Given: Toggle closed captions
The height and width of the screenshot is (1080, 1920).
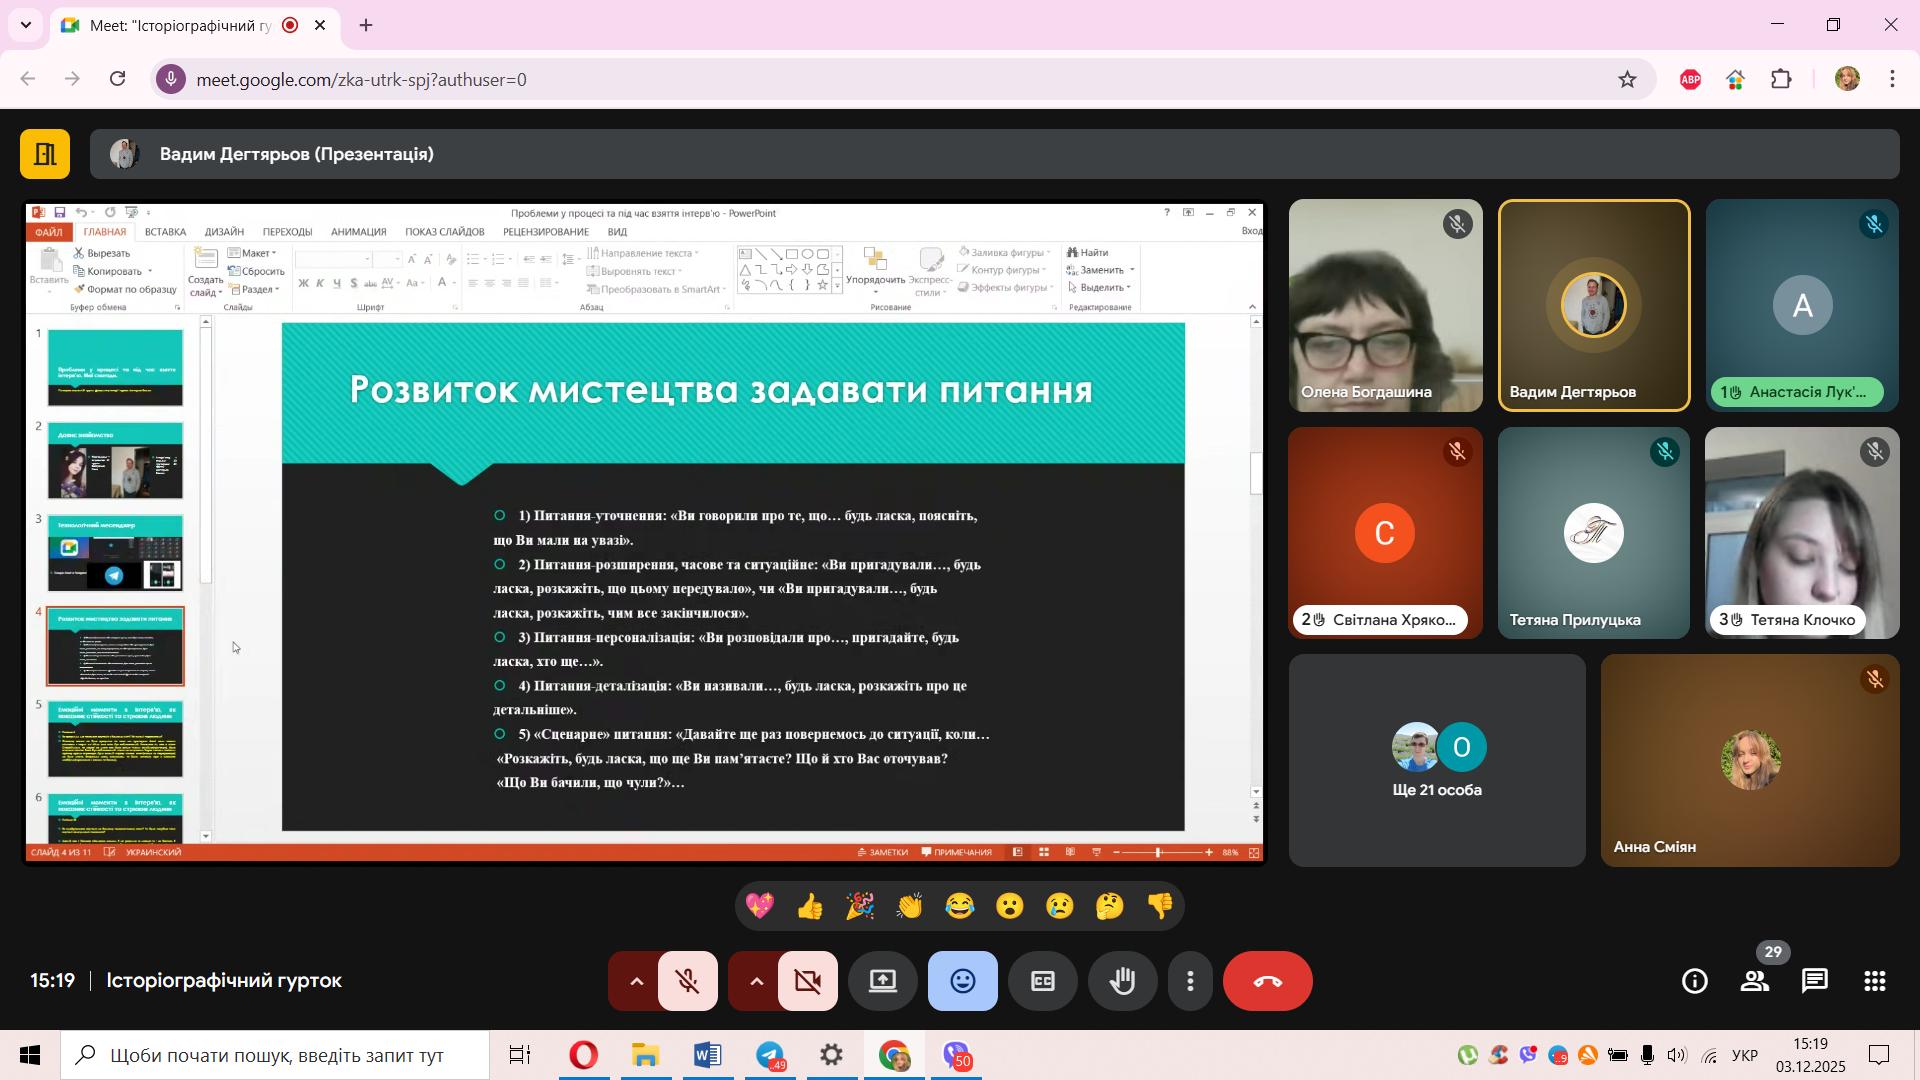Looking at the screenshot, I should pyautogui.click(x=1042, y=982).
